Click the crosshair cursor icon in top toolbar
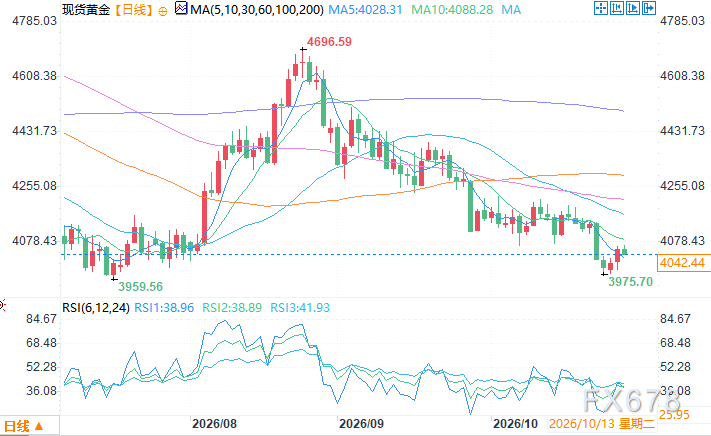The image size is (711, 436). [601, 8]
